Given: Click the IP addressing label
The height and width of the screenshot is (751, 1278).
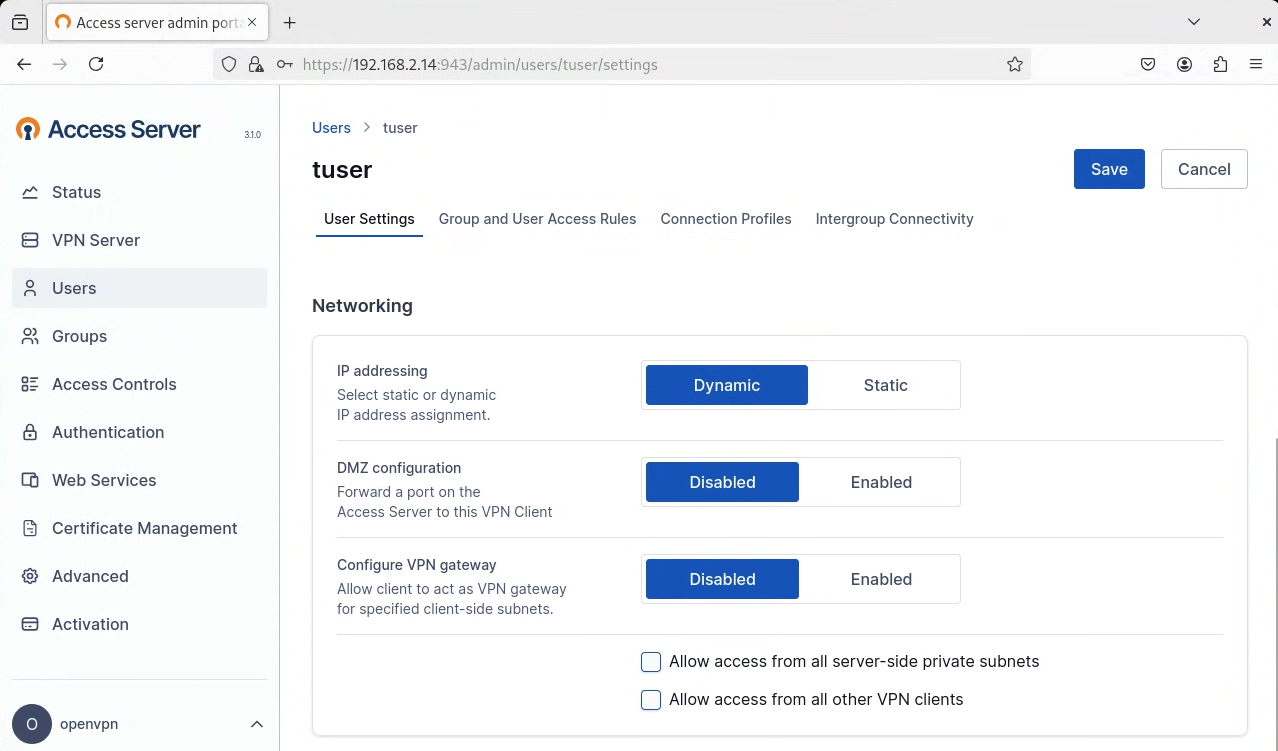Looking at the screenshot, I should 382,370.
